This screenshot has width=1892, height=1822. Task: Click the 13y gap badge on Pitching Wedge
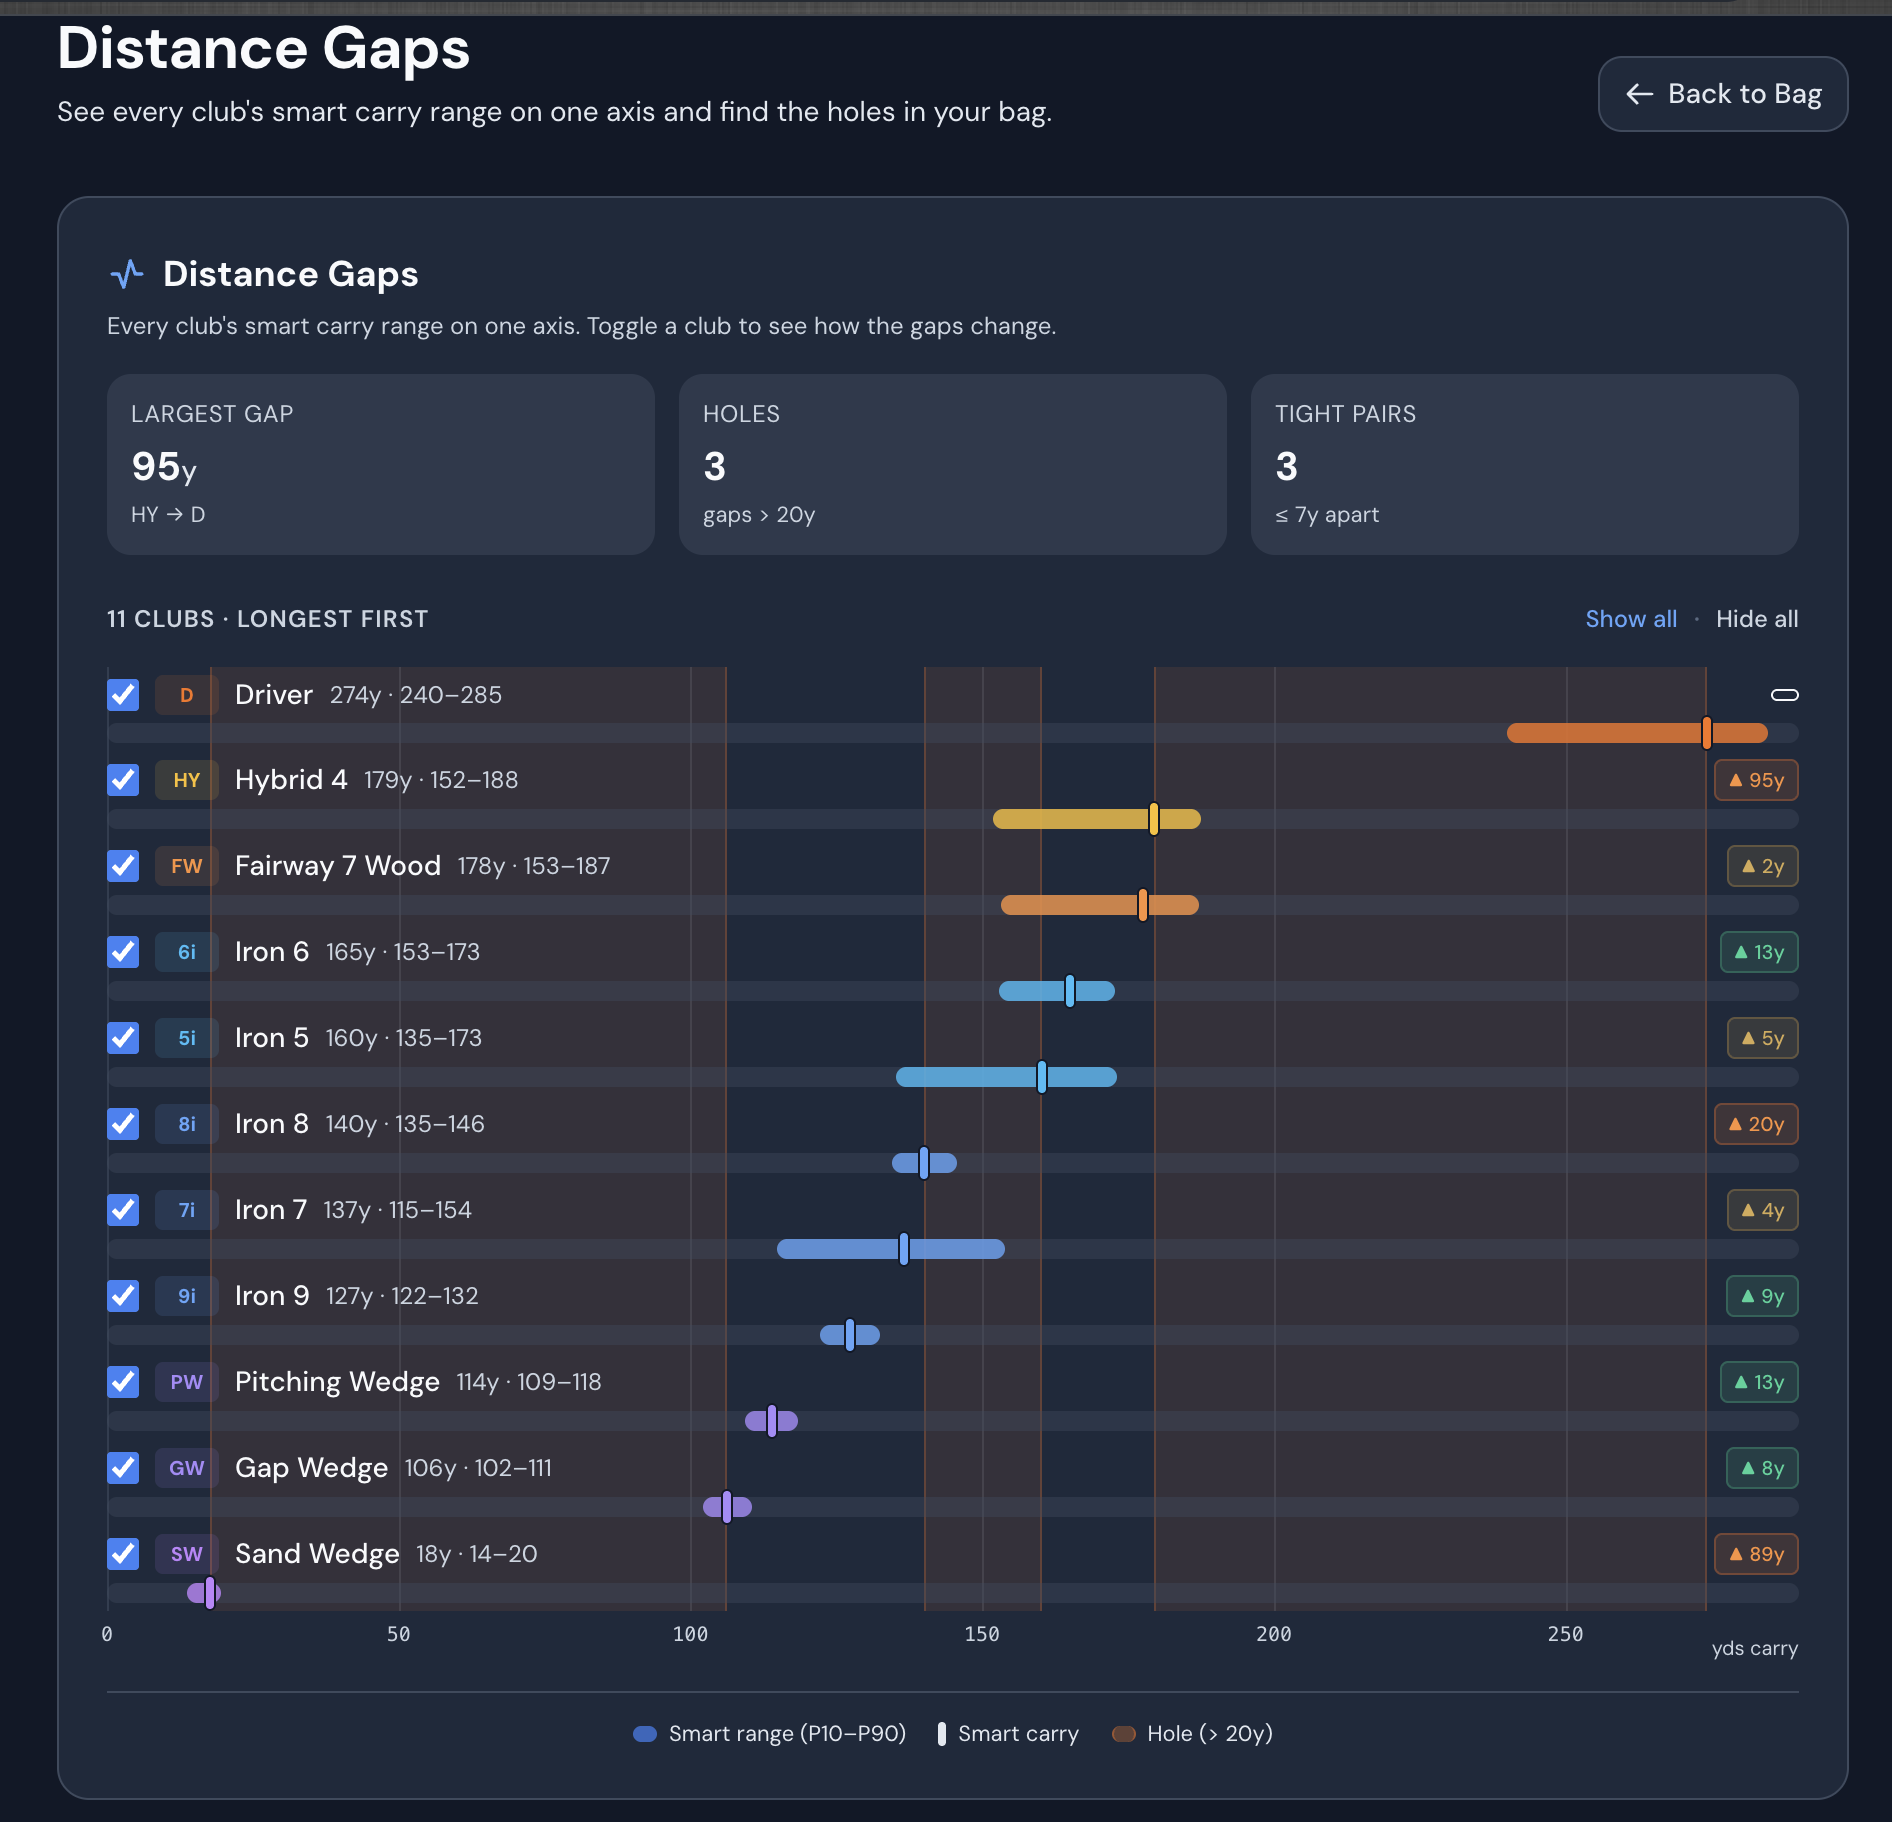(1759, 1383)
